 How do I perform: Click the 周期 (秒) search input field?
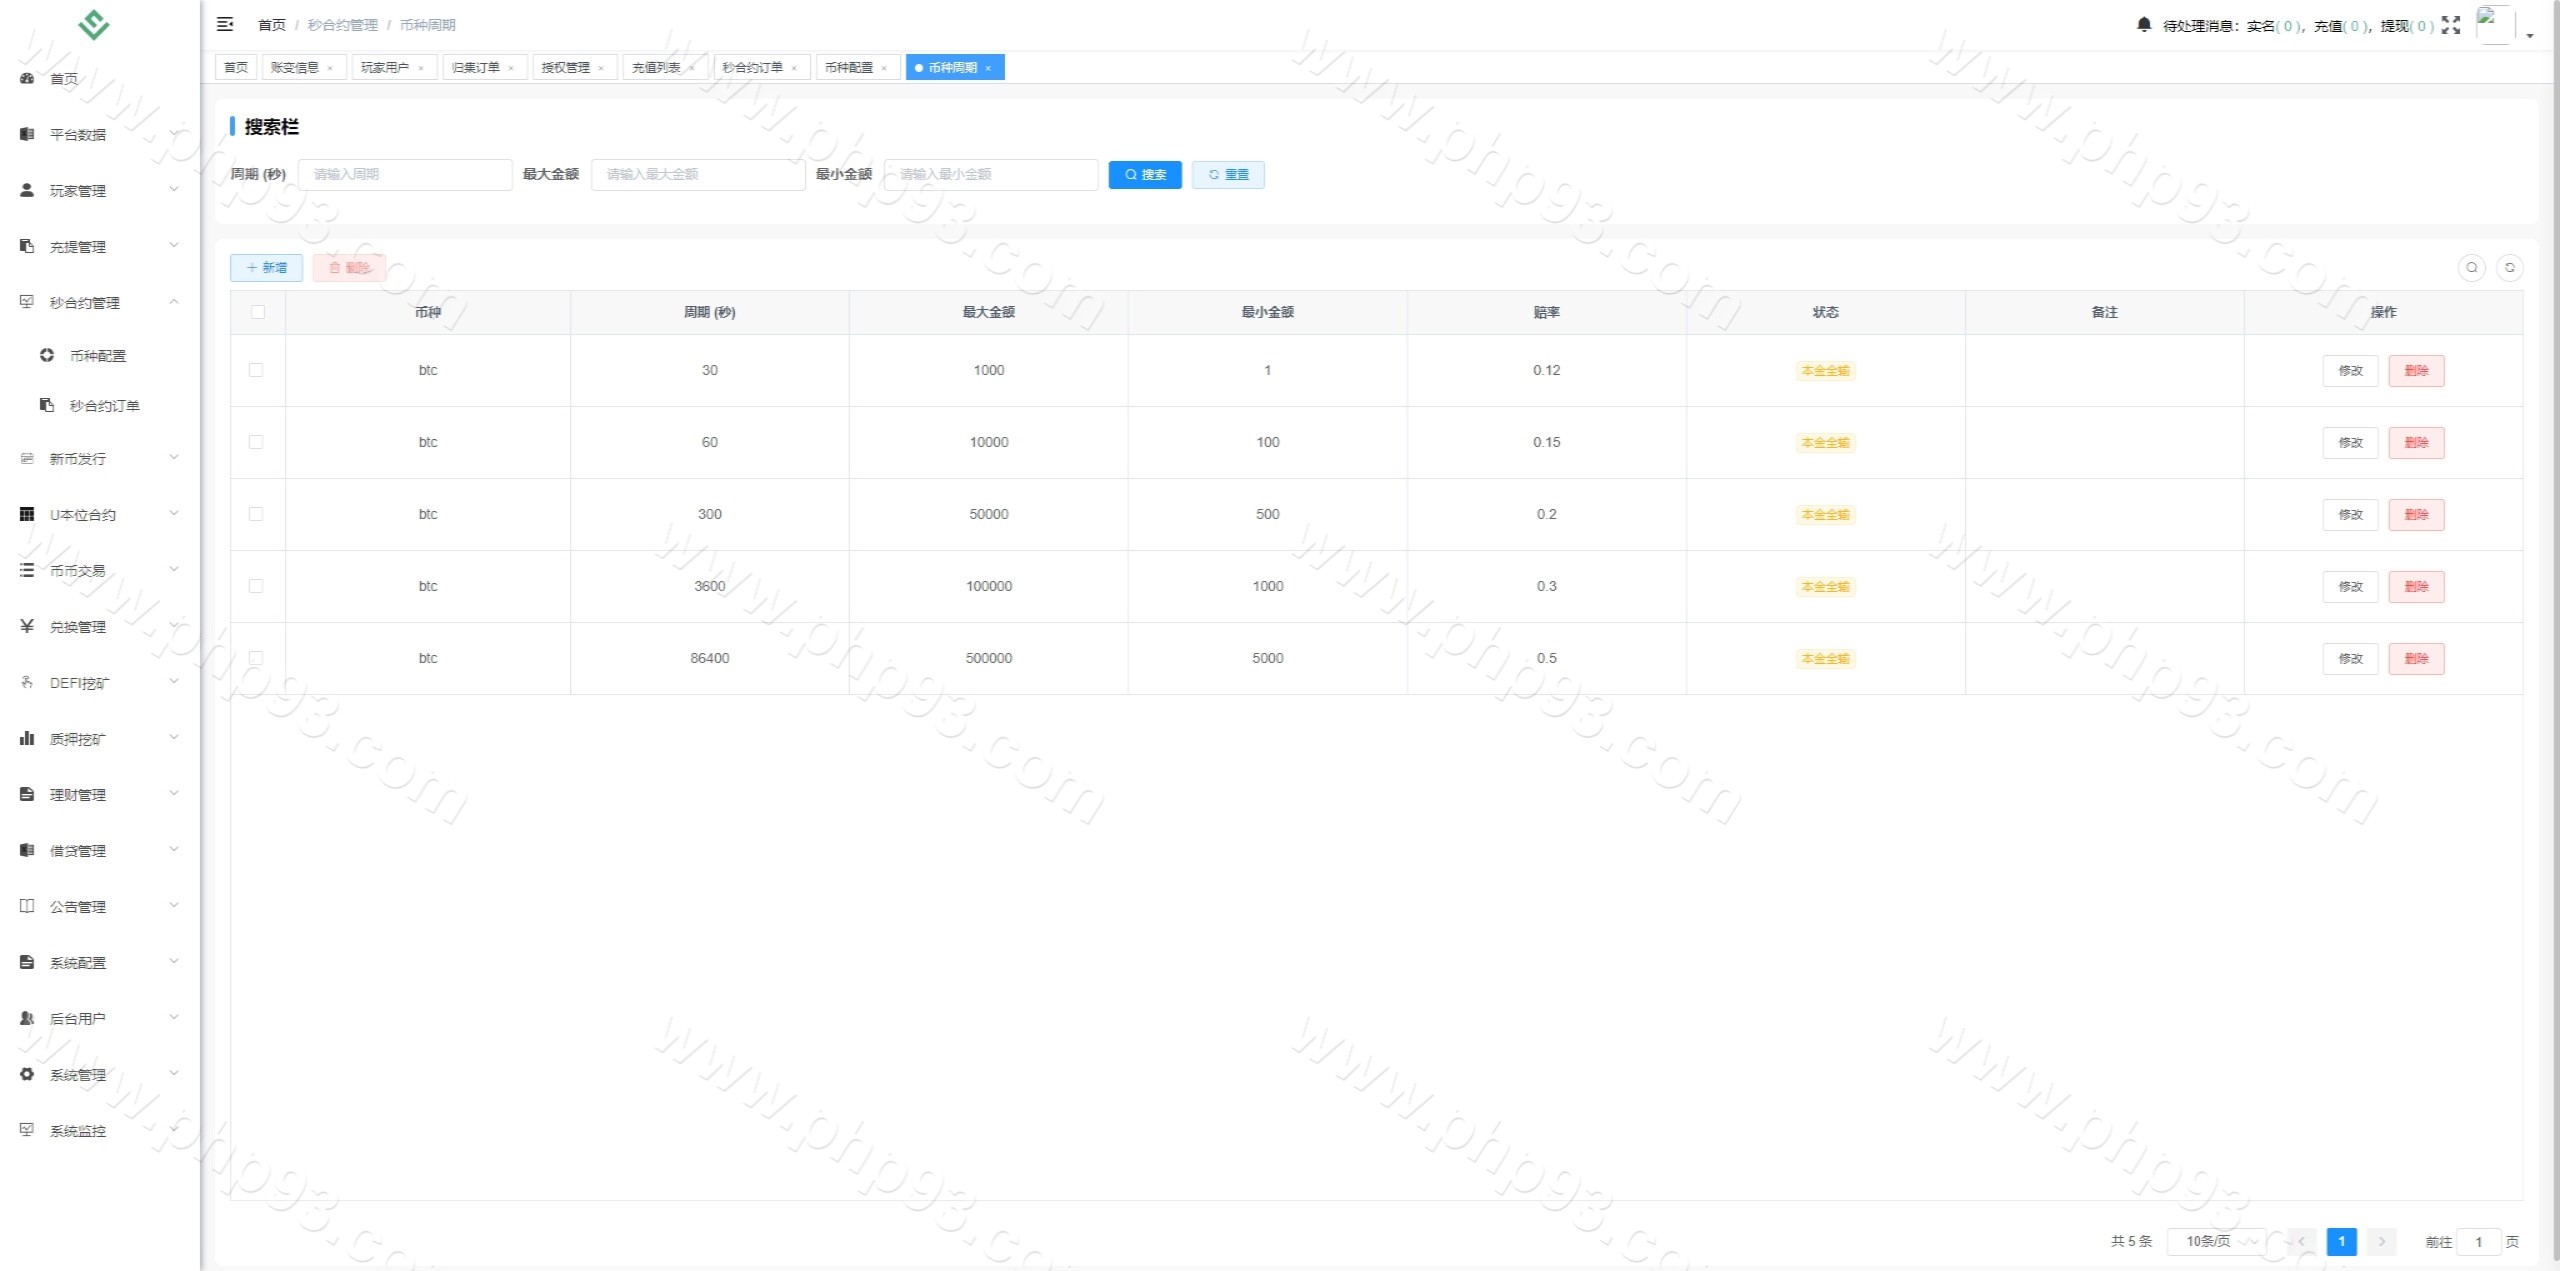coord(405,174)
